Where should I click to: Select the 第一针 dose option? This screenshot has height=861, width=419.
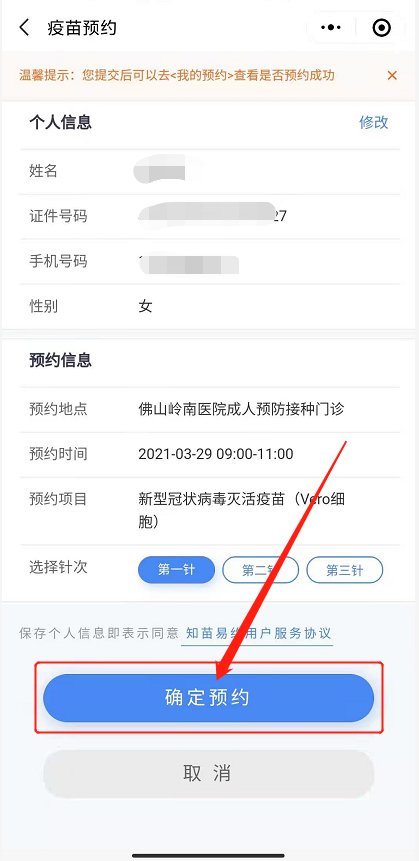176,569
